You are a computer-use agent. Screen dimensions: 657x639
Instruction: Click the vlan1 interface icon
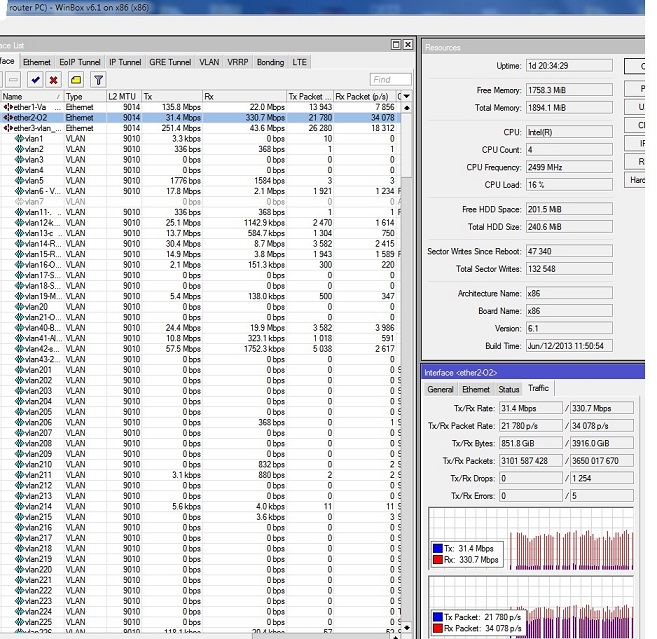pos(19,139)
